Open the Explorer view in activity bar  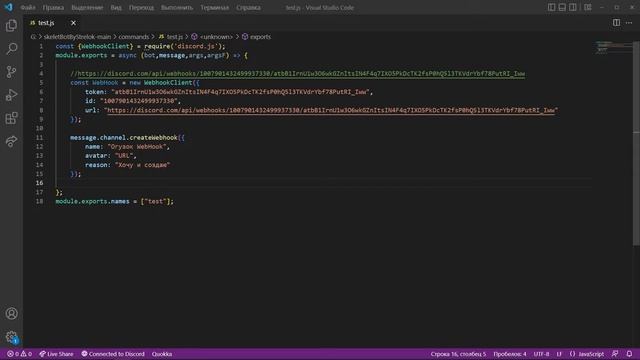[11, 26]
